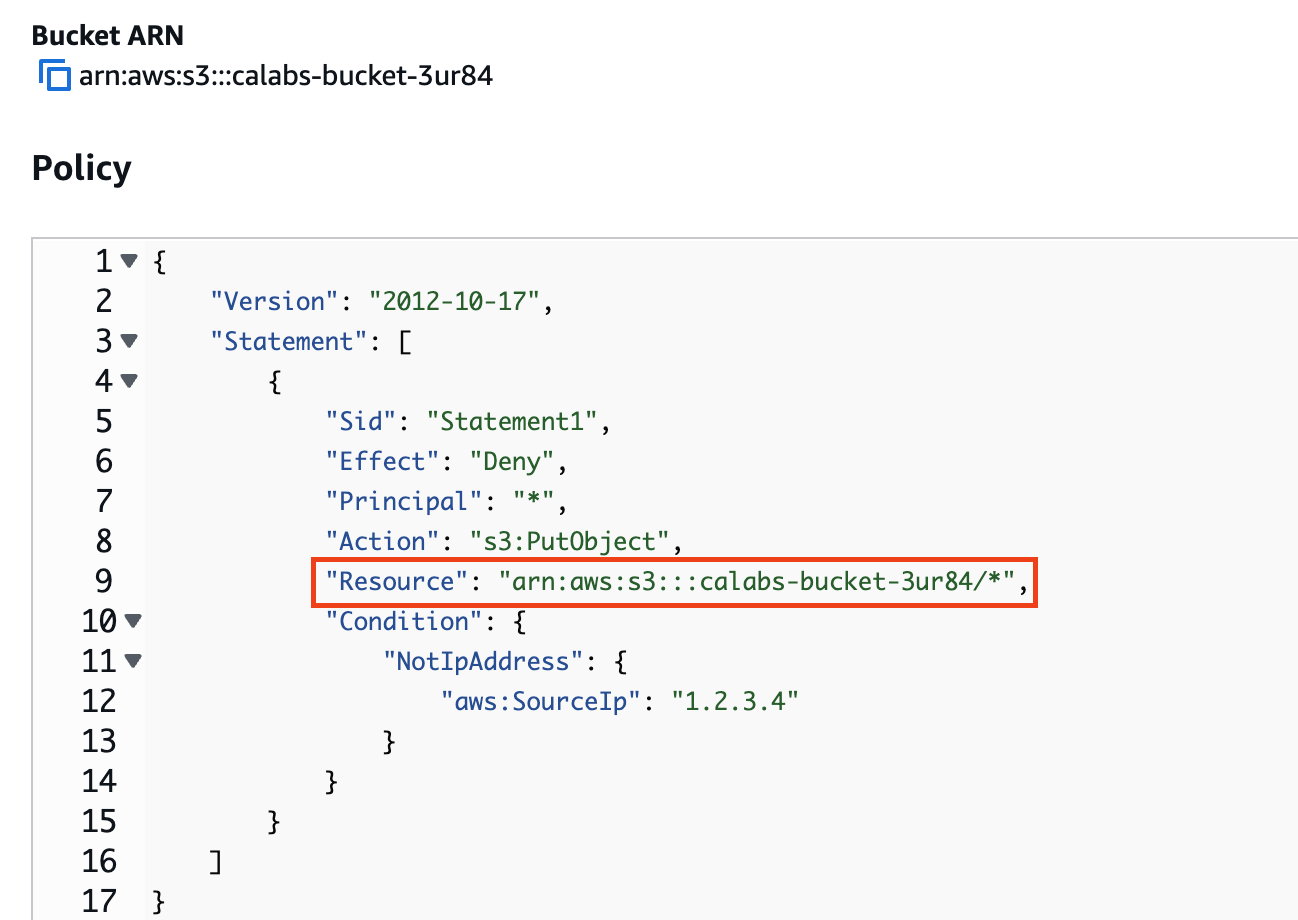Click the "Resource" key on line 9

pyautogui.click(x=398, y=581)
